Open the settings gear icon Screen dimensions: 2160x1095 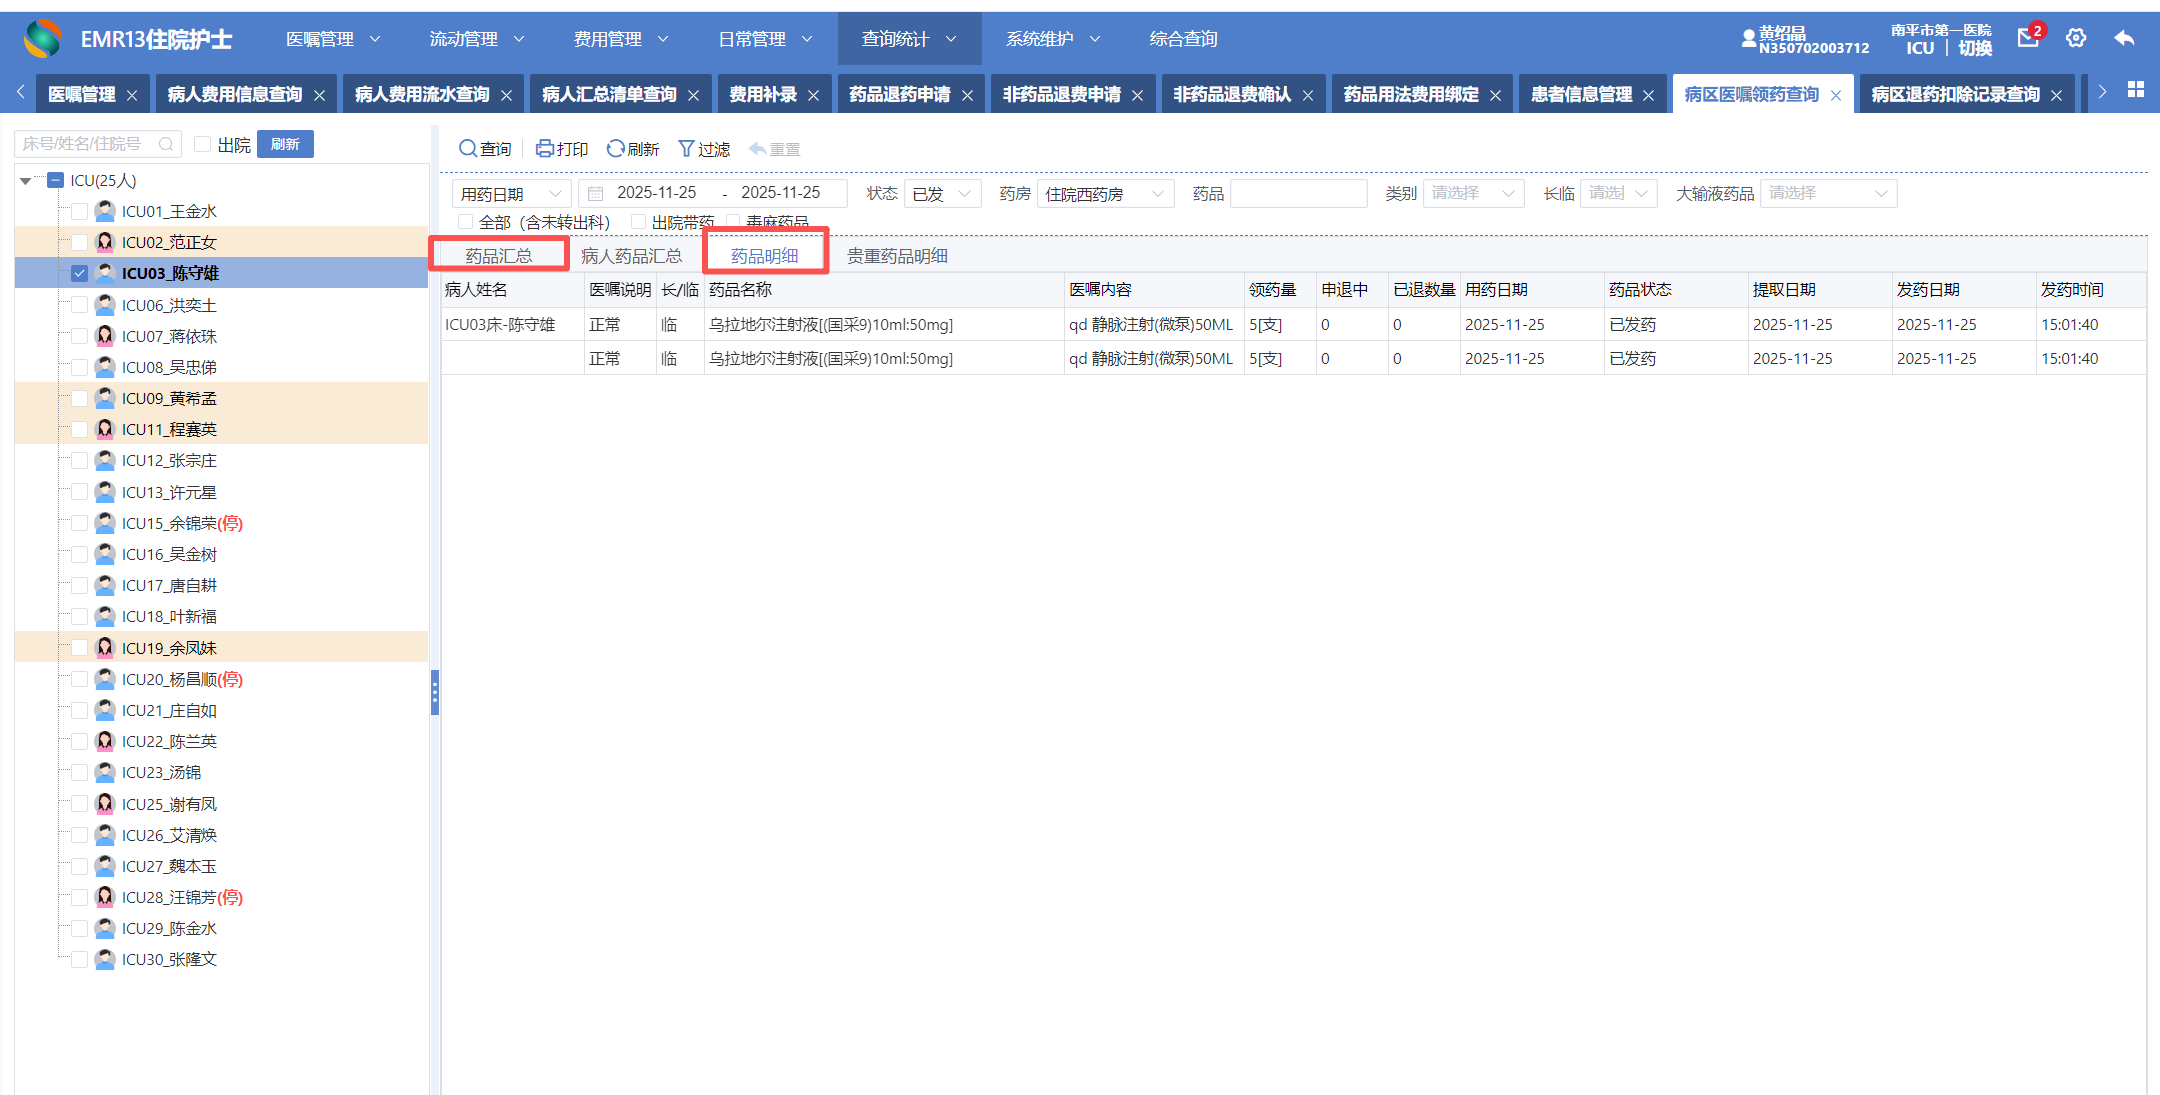(2076, 38)
